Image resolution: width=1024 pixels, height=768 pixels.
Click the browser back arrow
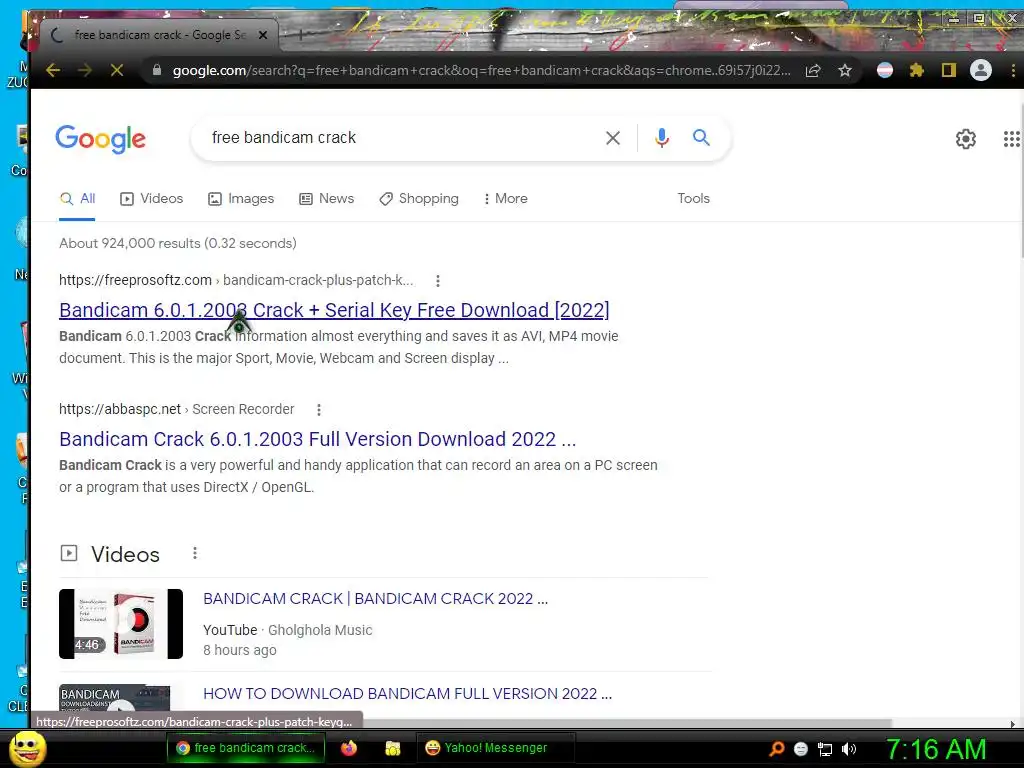pyautogui.click(x=53, y=70)
